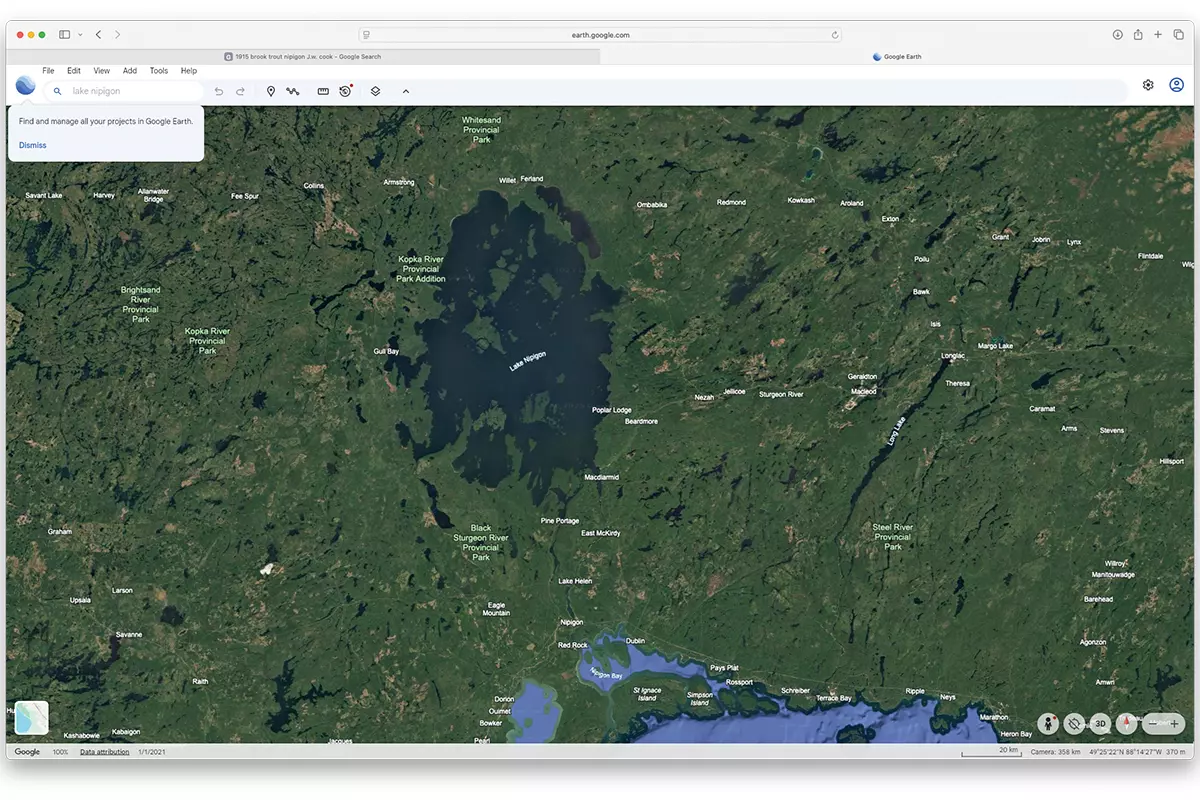1200x800 pixels.
Task: Dismiss the projects tooltip
Action: (33, 145)
